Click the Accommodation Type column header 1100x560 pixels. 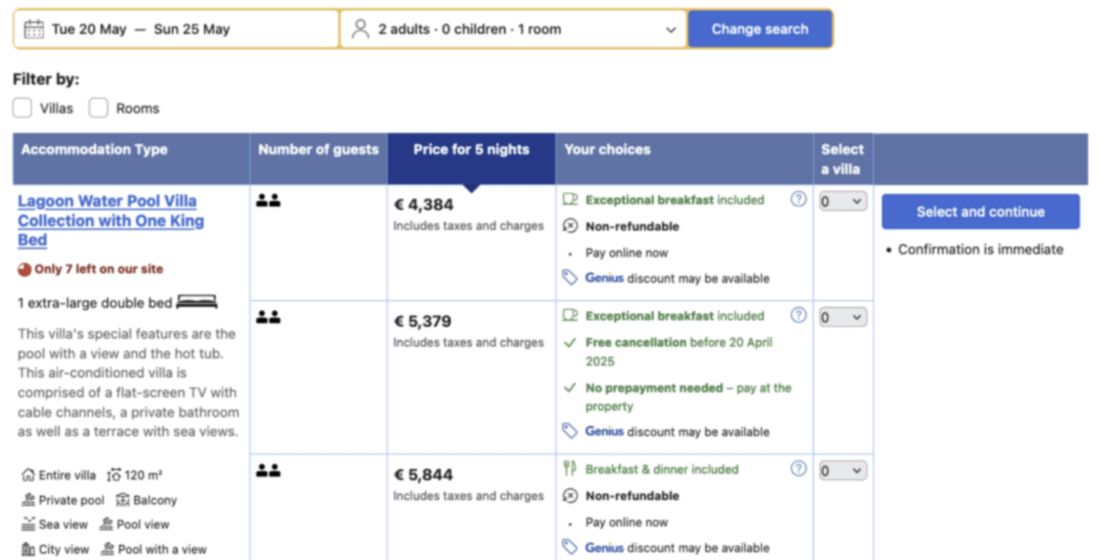click(x=95, y=150)
